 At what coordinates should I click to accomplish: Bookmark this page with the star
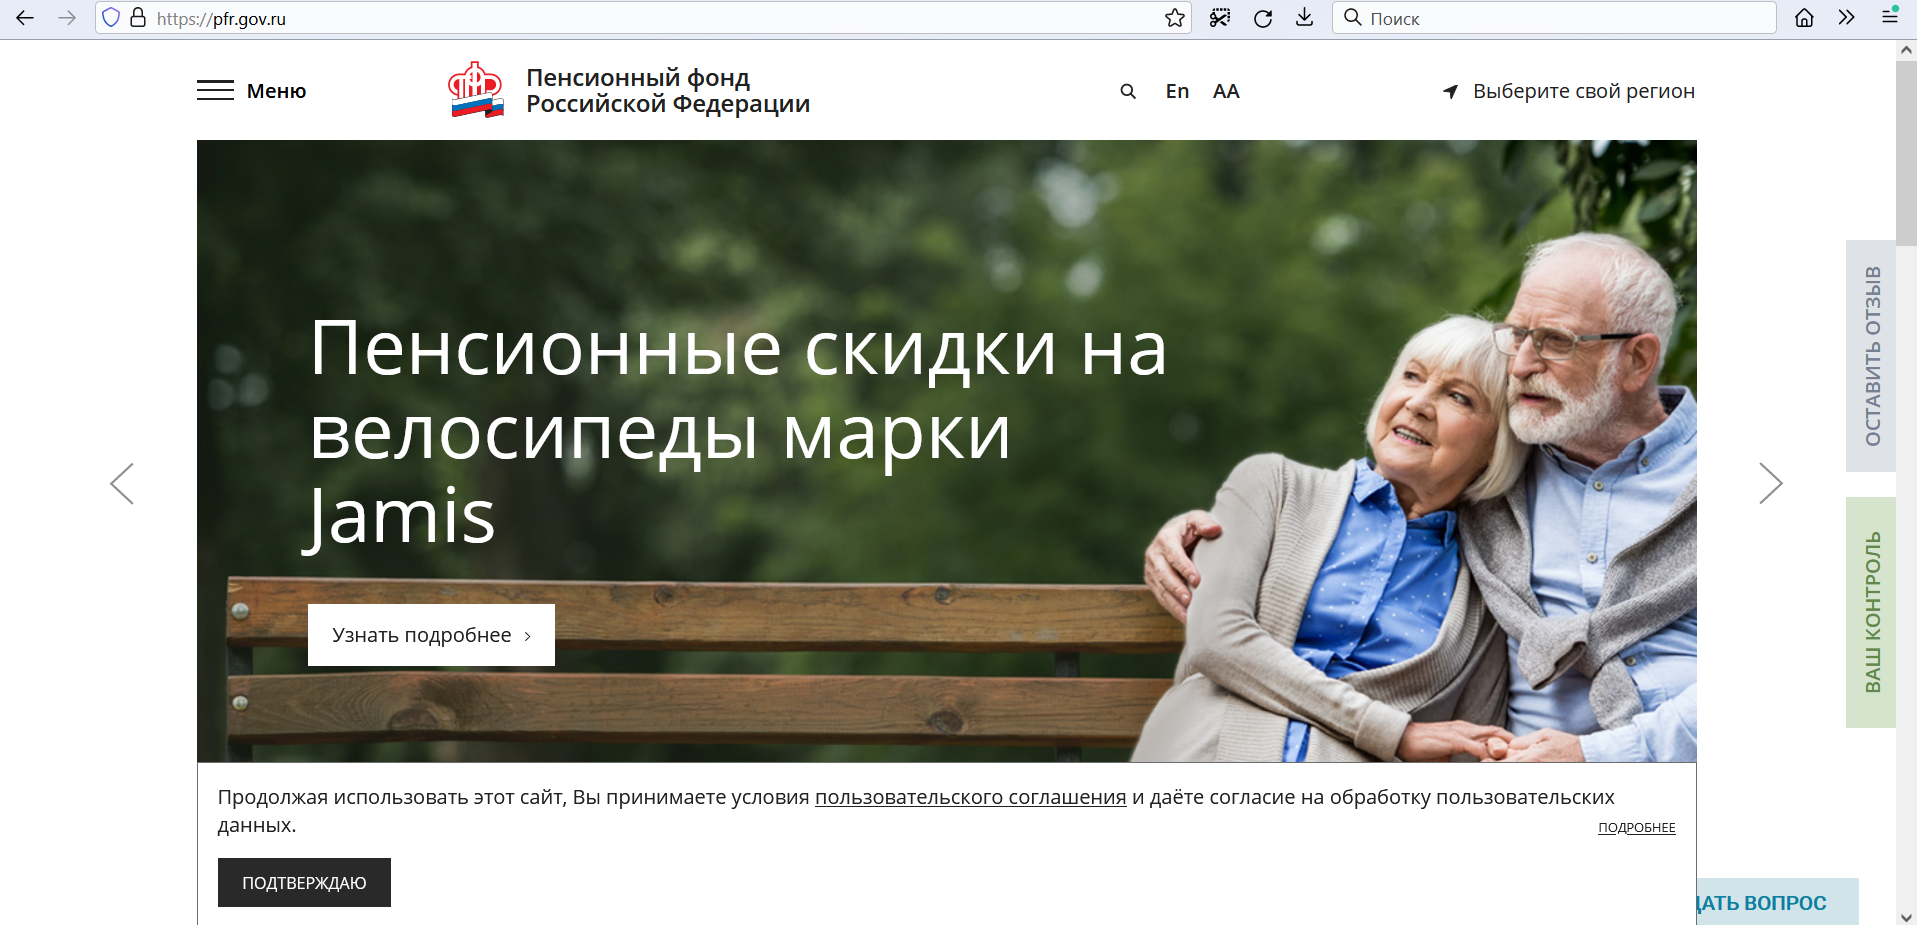tap(1175, 18)
